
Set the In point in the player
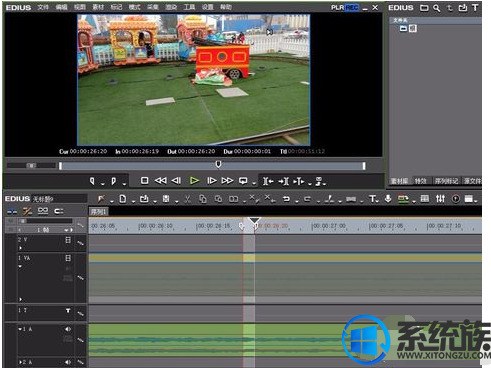(x=92, y=181)
